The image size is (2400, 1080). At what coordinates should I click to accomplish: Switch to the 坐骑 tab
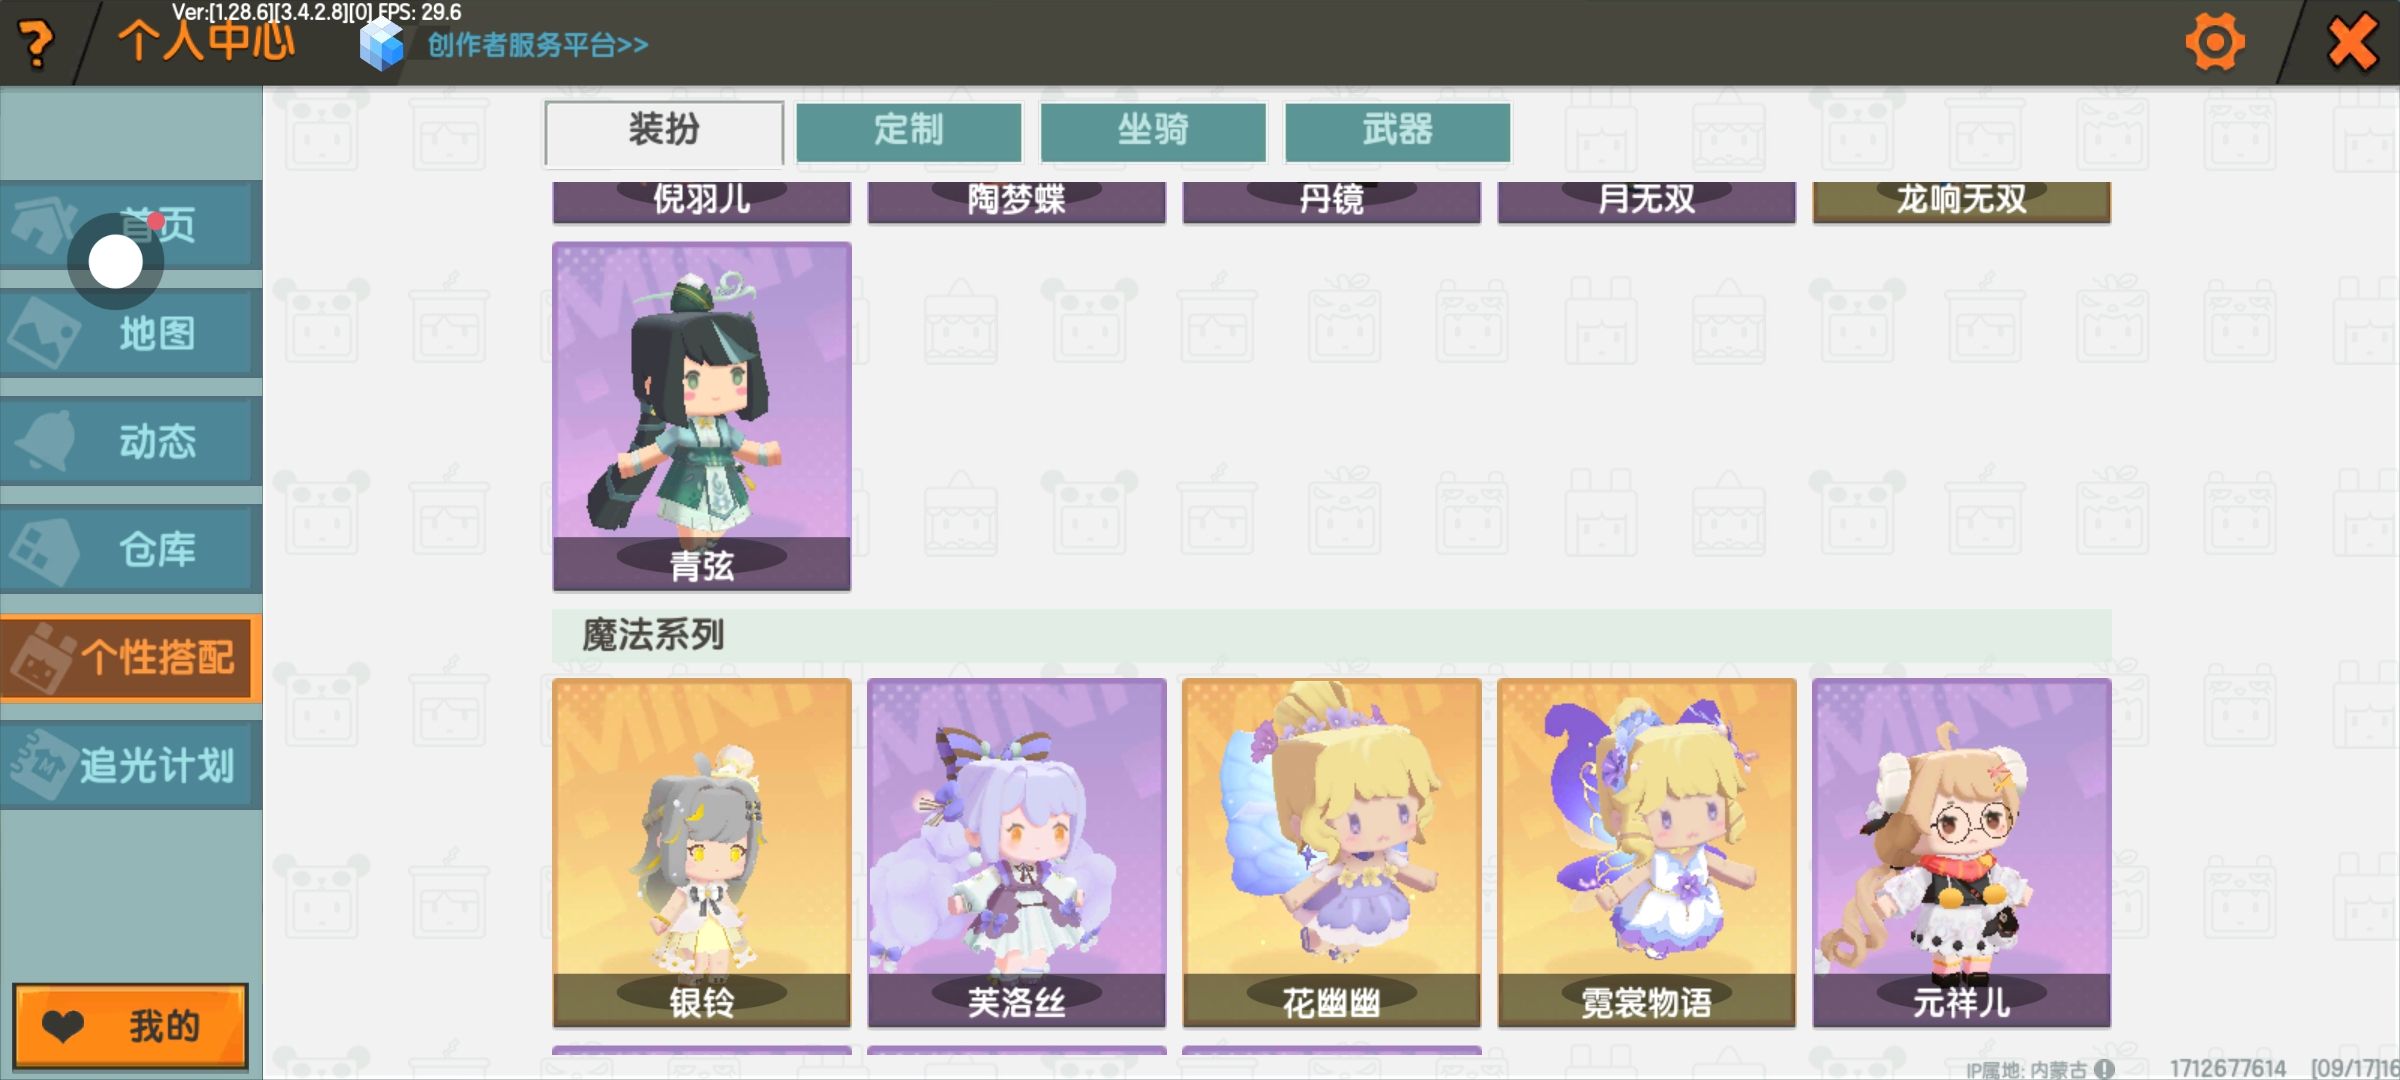1153,131
